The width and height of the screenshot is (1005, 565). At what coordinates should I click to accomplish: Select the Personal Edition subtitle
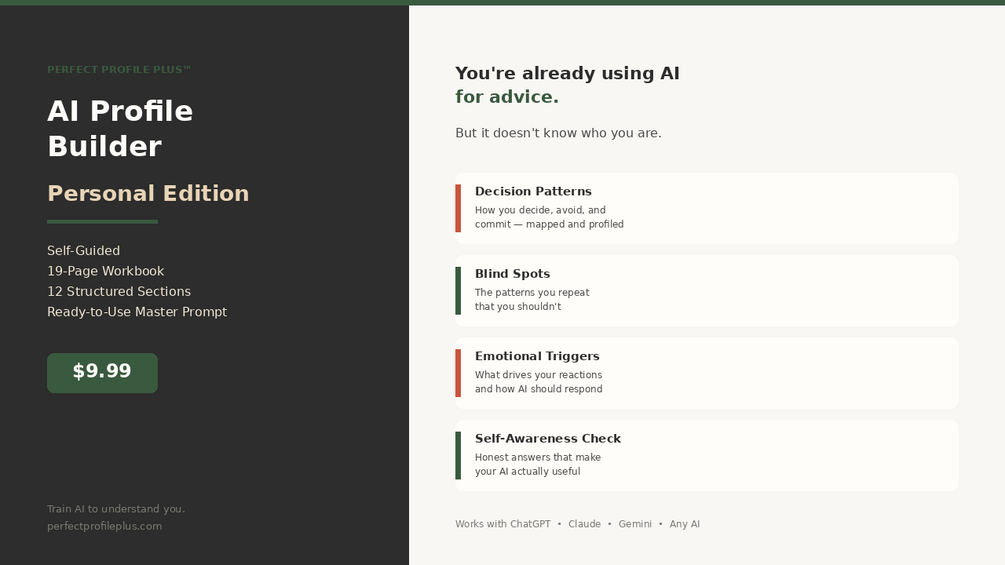pos(148,193)
